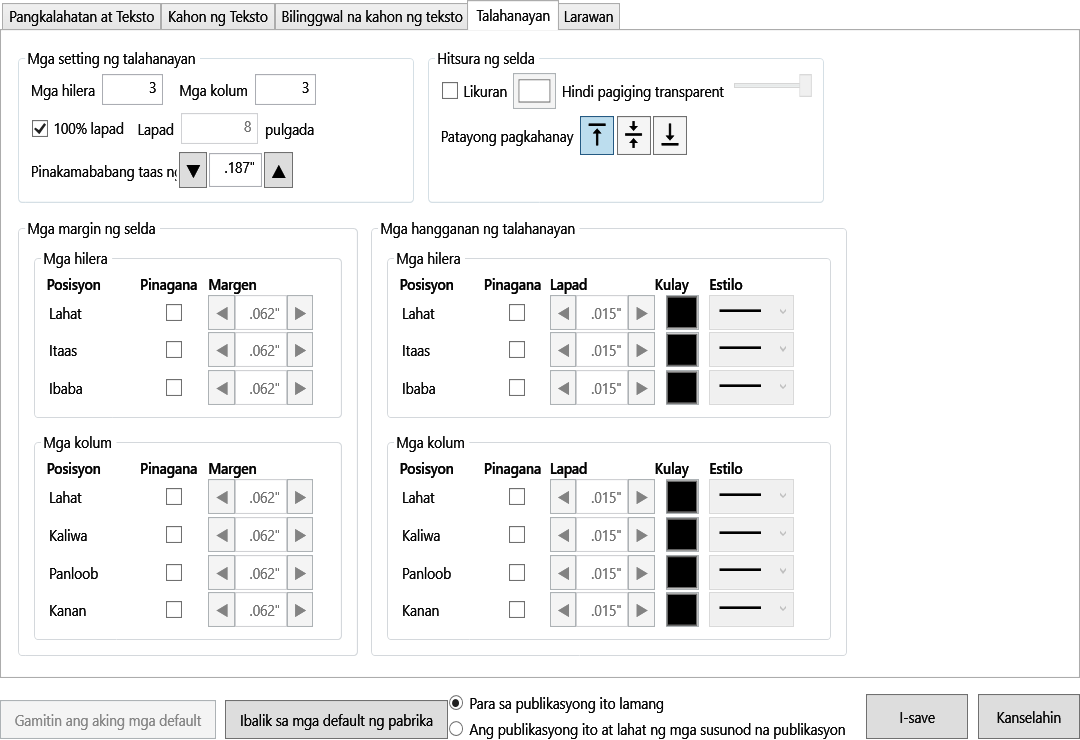The height and width of the screenshot is (740, 1080).
Task: Open Estilo dropdown for Ibaba row border
Action: pos(751,388)
